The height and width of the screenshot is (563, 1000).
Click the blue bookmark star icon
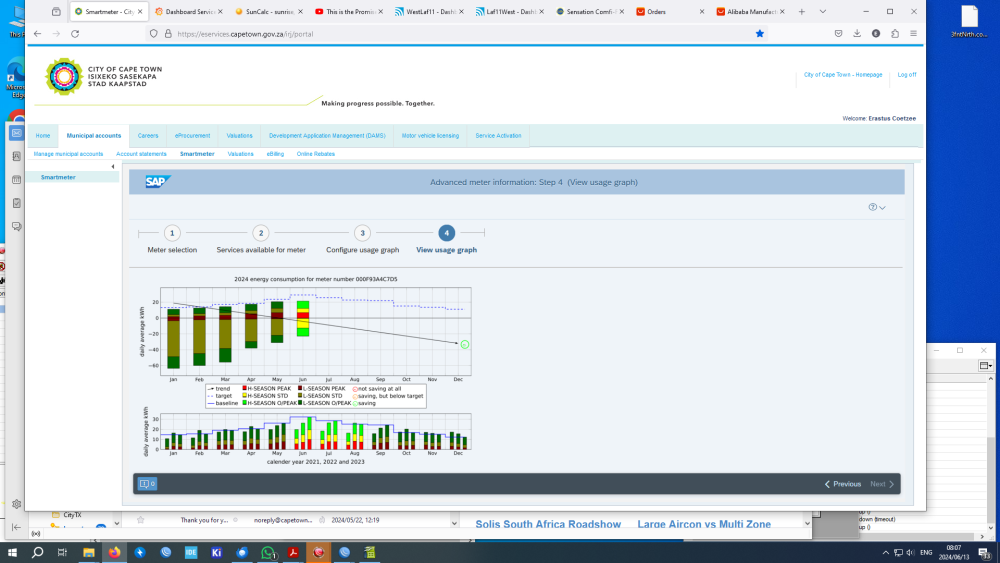click(x=760, y=34)
